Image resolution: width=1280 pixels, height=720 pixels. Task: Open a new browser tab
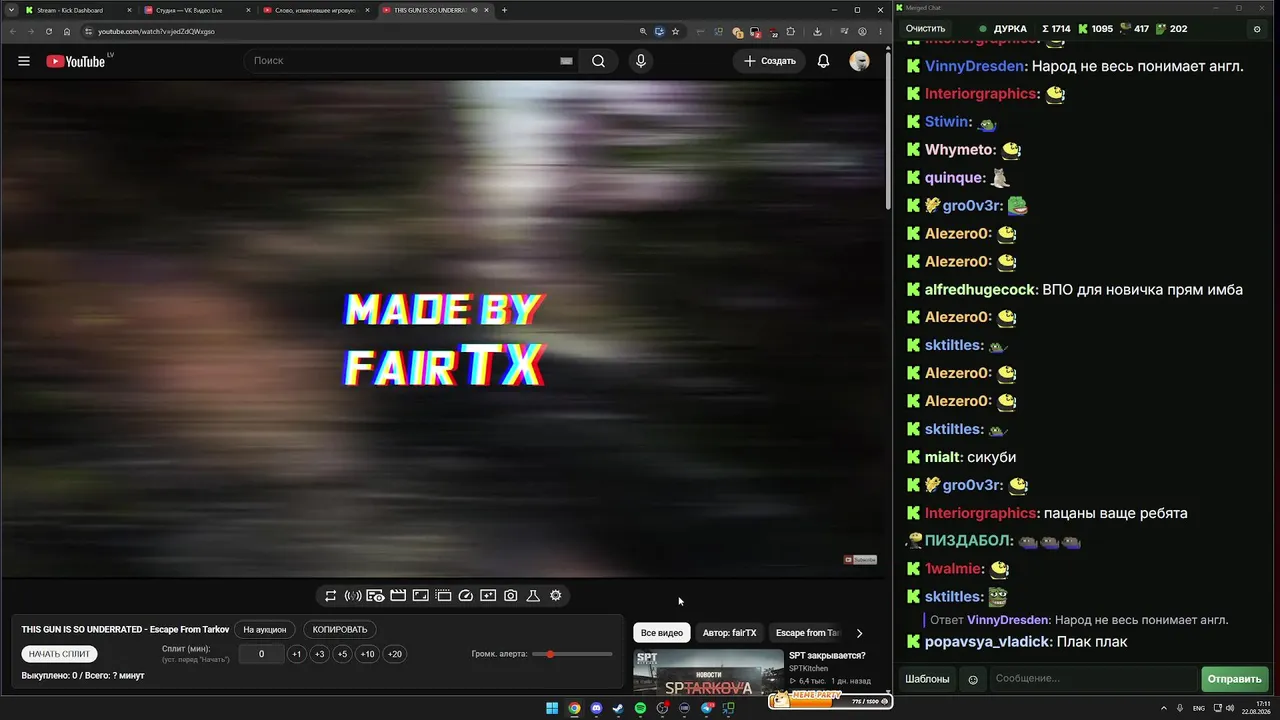[504, 10]
